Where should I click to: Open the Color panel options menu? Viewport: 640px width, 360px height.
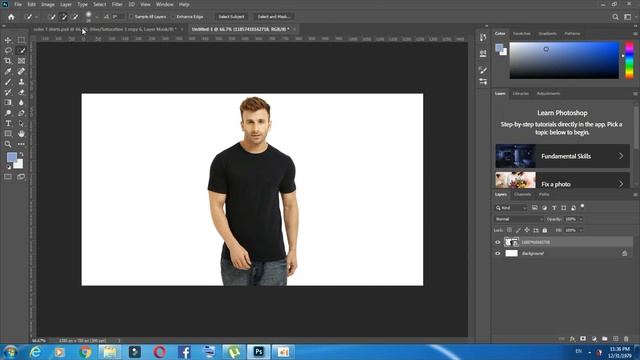(635, 33)
